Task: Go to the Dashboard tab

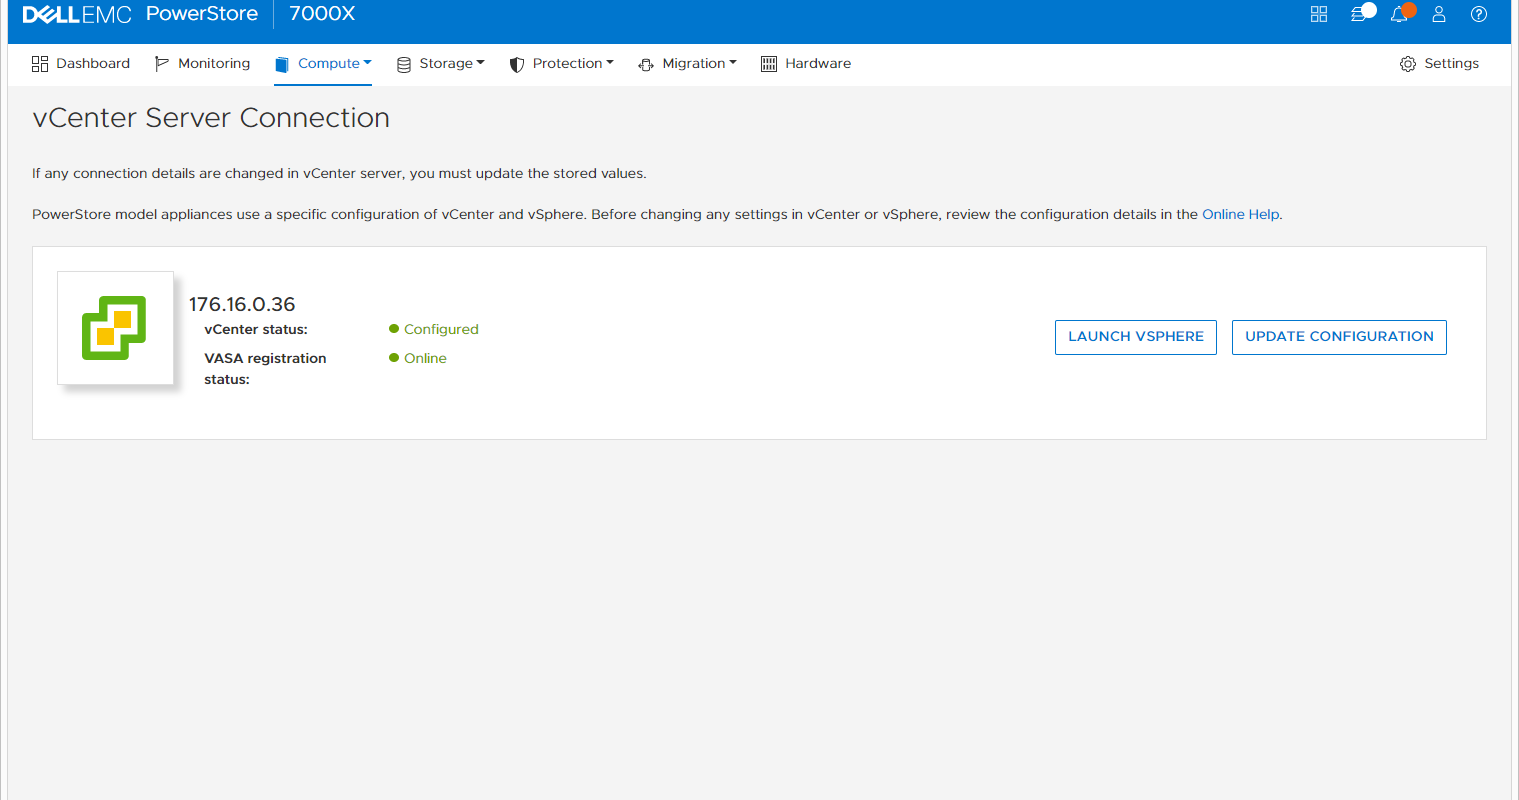Action: click(x=81, y=64)
